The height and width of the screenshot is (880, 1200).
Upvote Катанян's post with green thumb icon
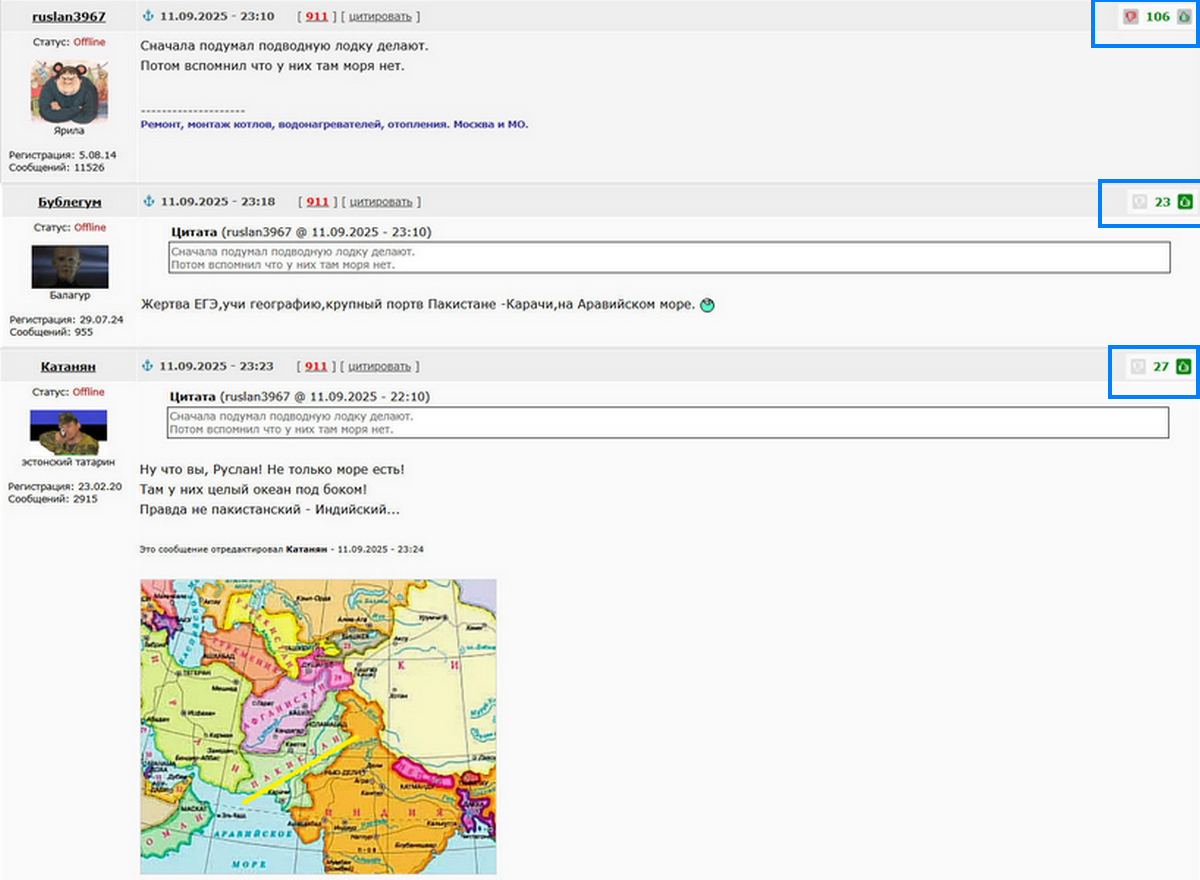[1184, 367]
